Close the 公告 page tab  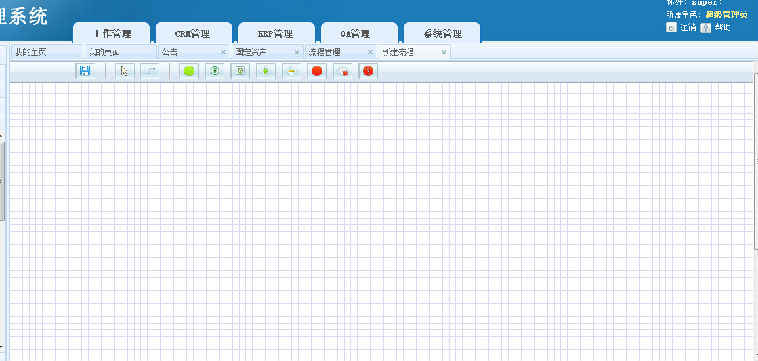tap(224, 52)
